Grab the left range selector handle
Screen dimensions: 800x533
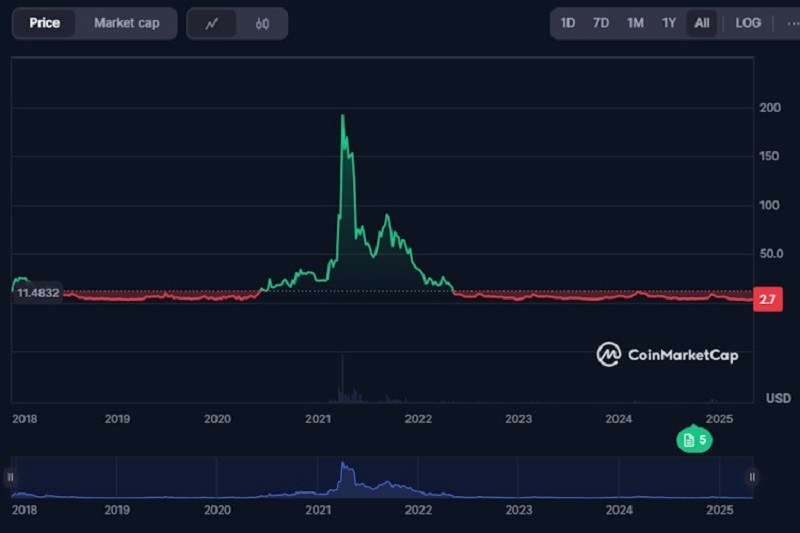(x=11, y=477)
